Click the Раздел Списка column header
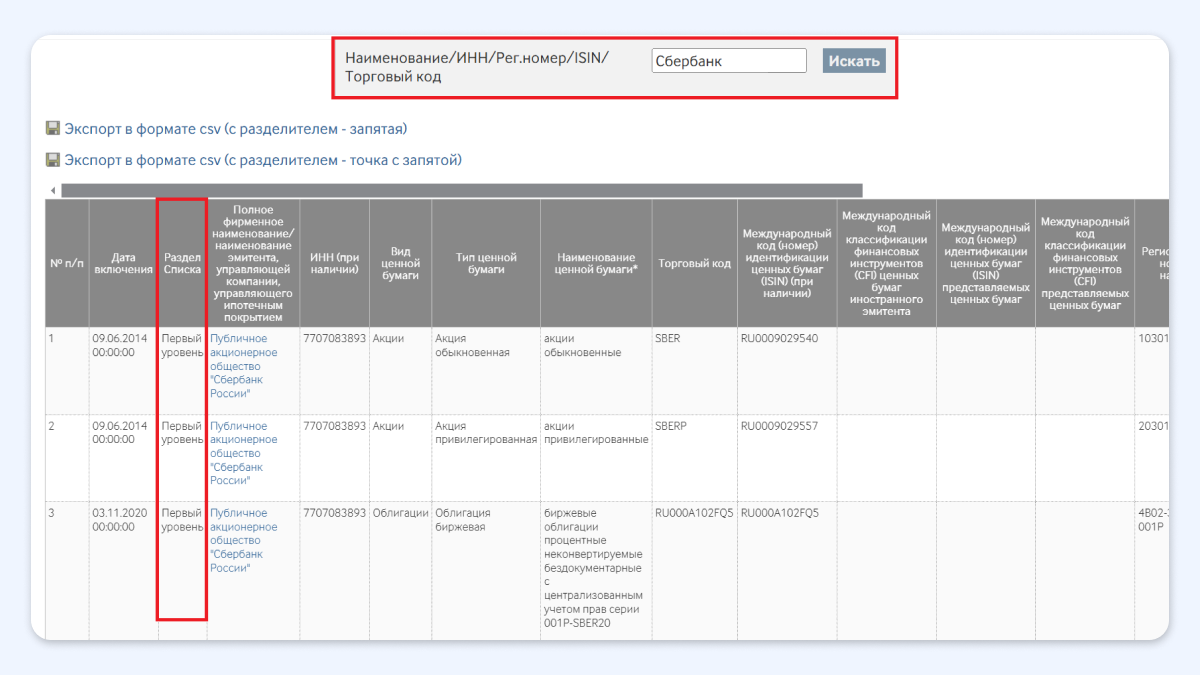This screenshot has width=1200, height=675. click(x=182, y=264)
